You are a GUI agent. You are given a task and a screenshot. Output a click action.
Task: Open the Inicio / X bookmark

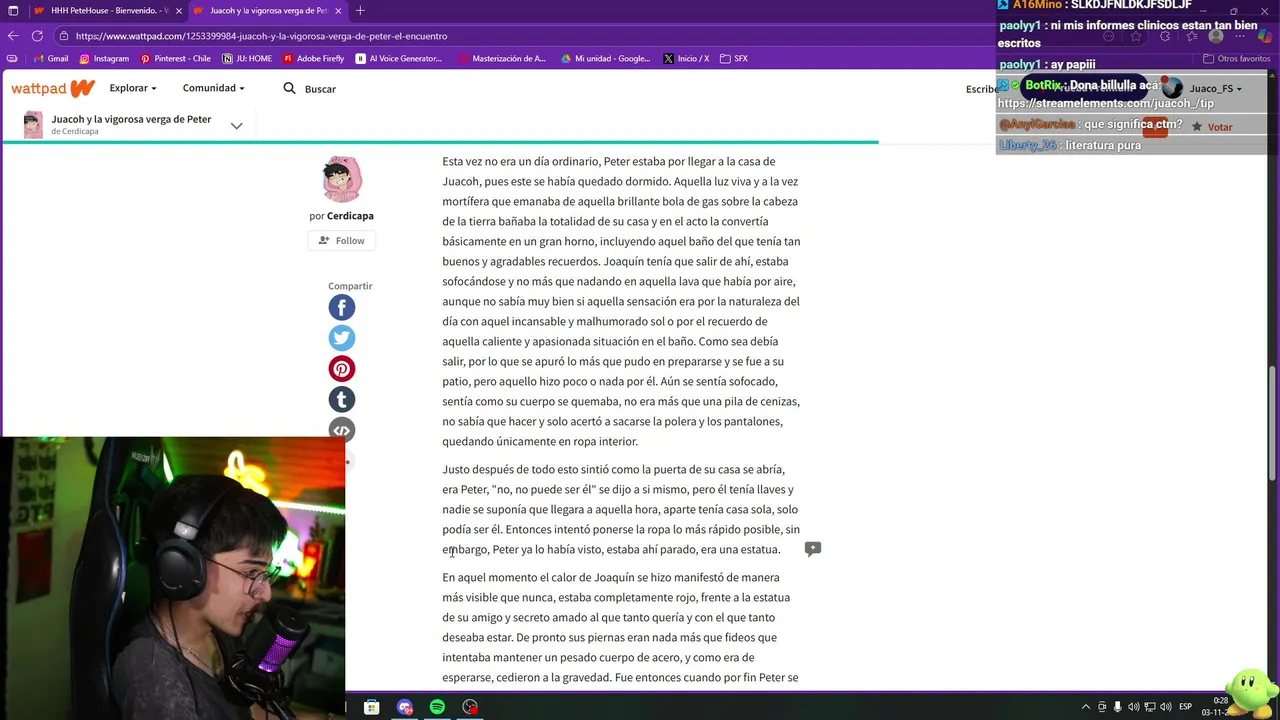tap(686, 58)
